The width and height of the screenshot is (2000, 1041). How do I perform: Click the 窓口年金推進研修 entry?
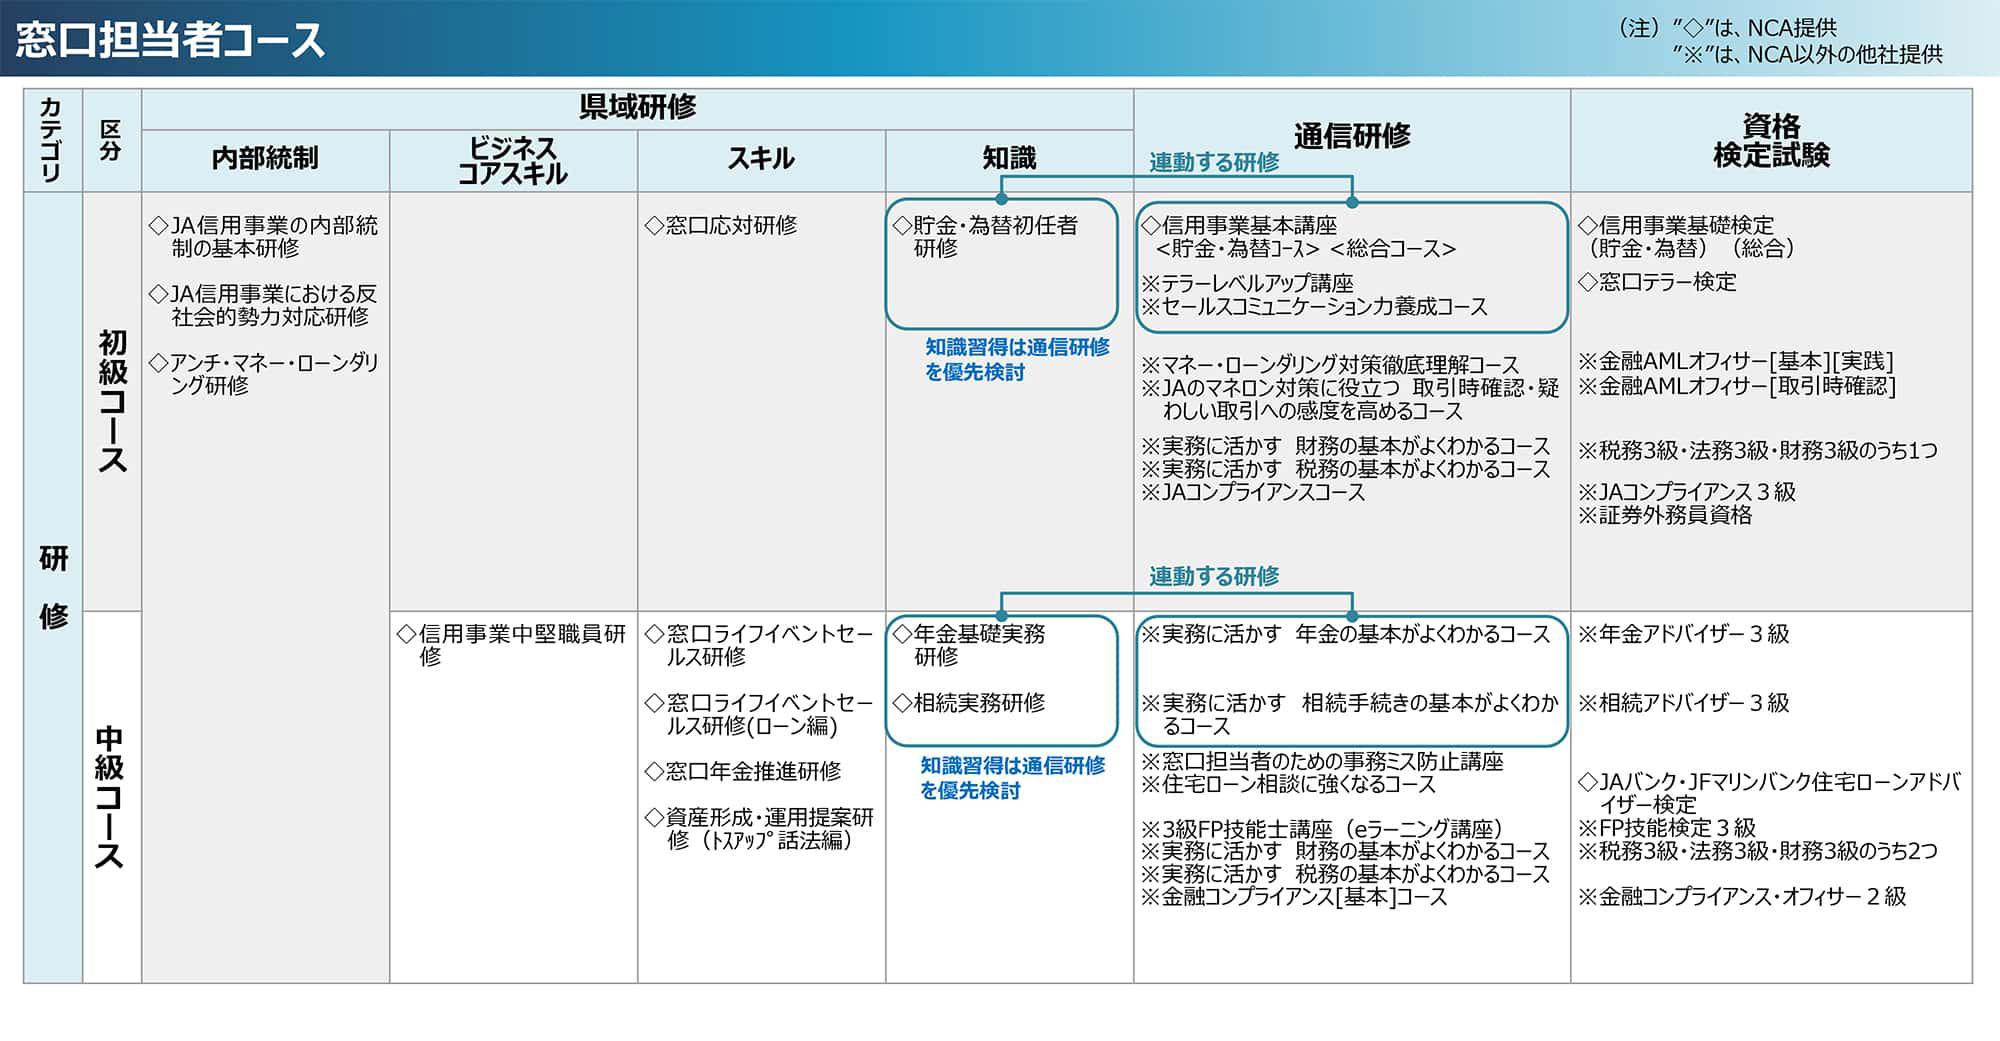click(742, 771)
